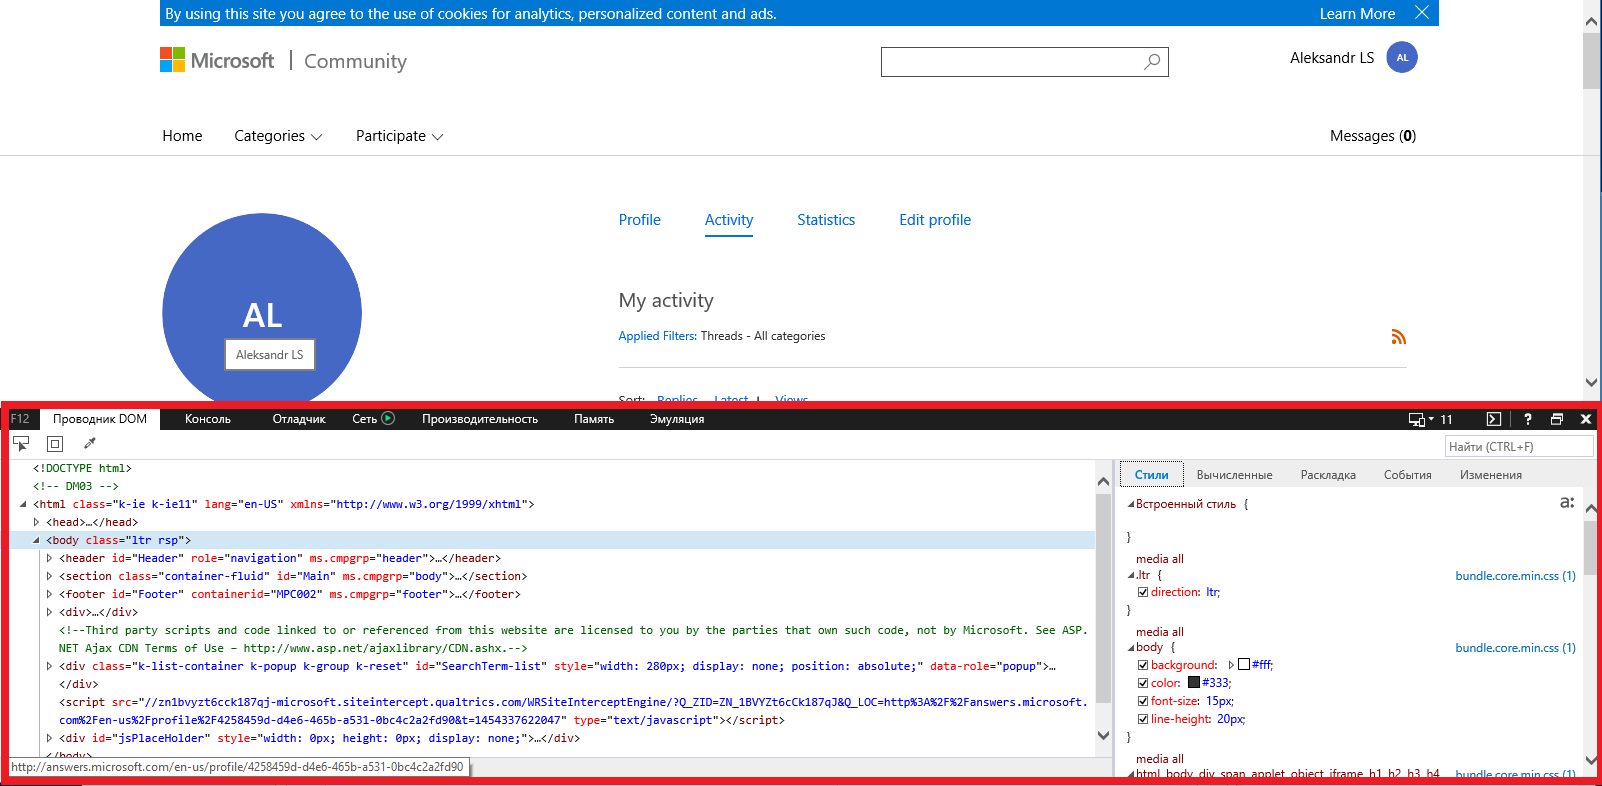Click the Applied Filters link
Image resolution: width=1602 pixels, height=786 pixels.
tap(657, 336)
